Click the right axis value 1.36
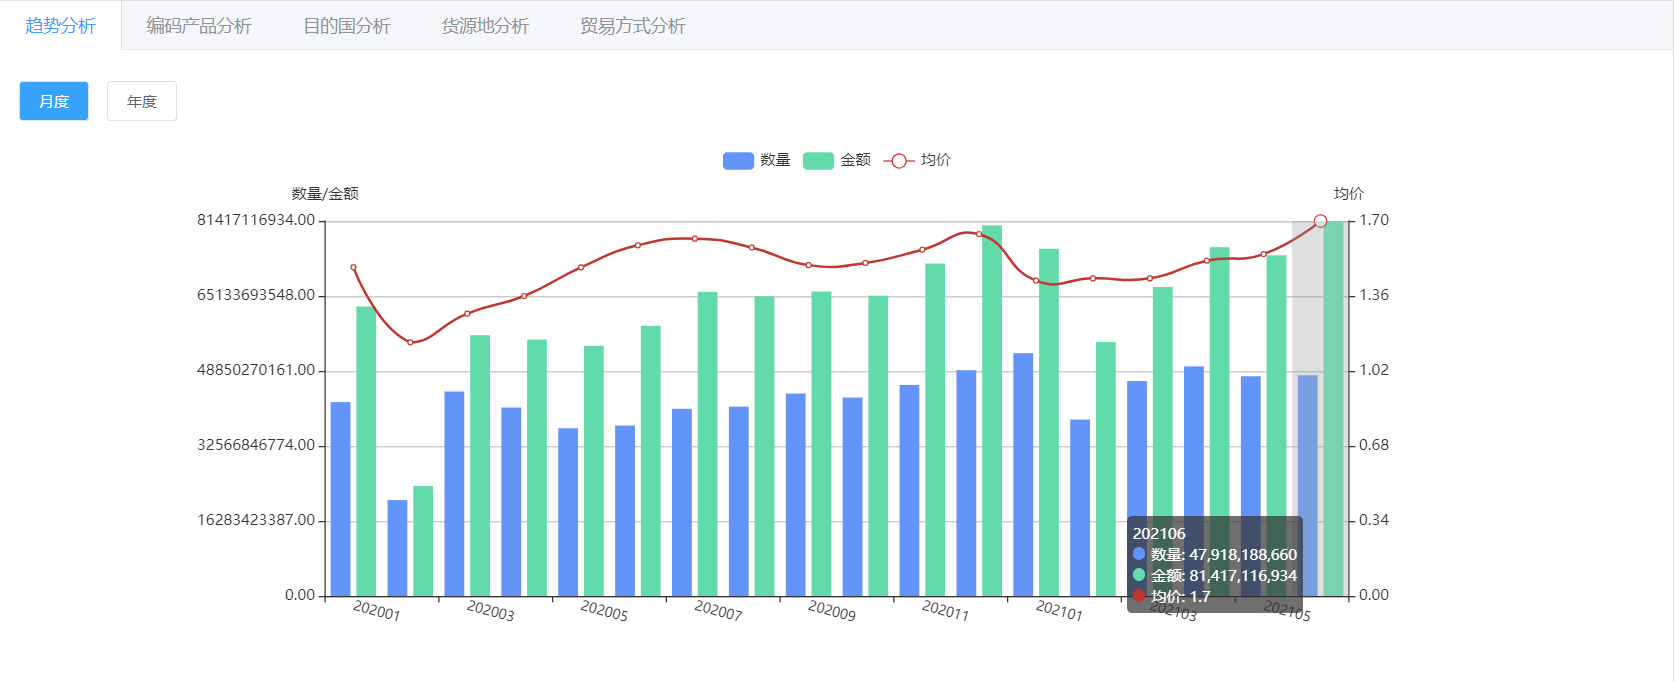Viewport: 1675px width, 682px height. pyautogui.click(x=1374, y=295)
